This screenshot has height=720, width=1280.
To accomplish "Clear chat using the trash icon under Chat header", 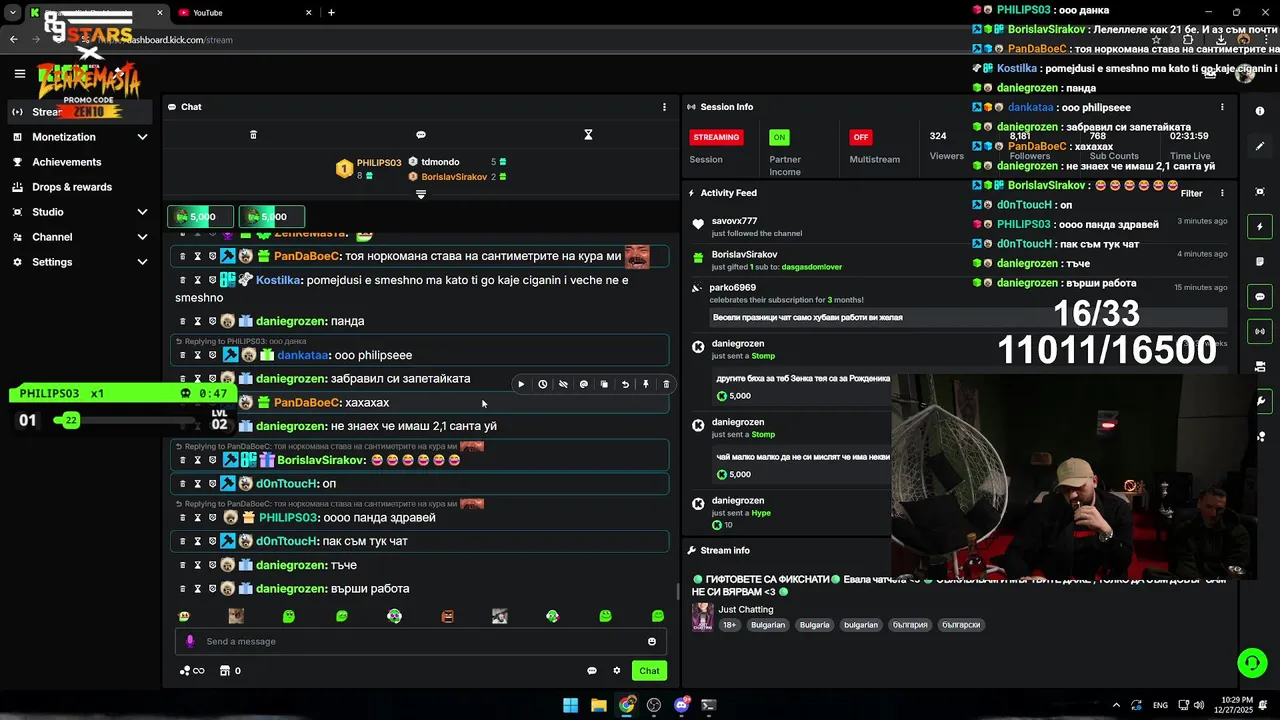I will click(253, 135).
